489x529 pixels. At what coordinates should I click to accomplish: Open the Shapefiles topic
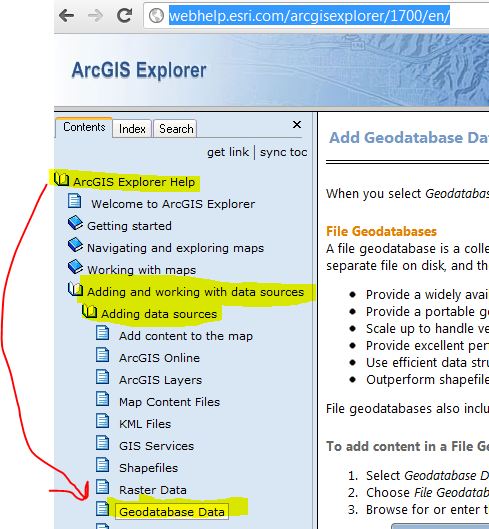[x=148, y=468]
